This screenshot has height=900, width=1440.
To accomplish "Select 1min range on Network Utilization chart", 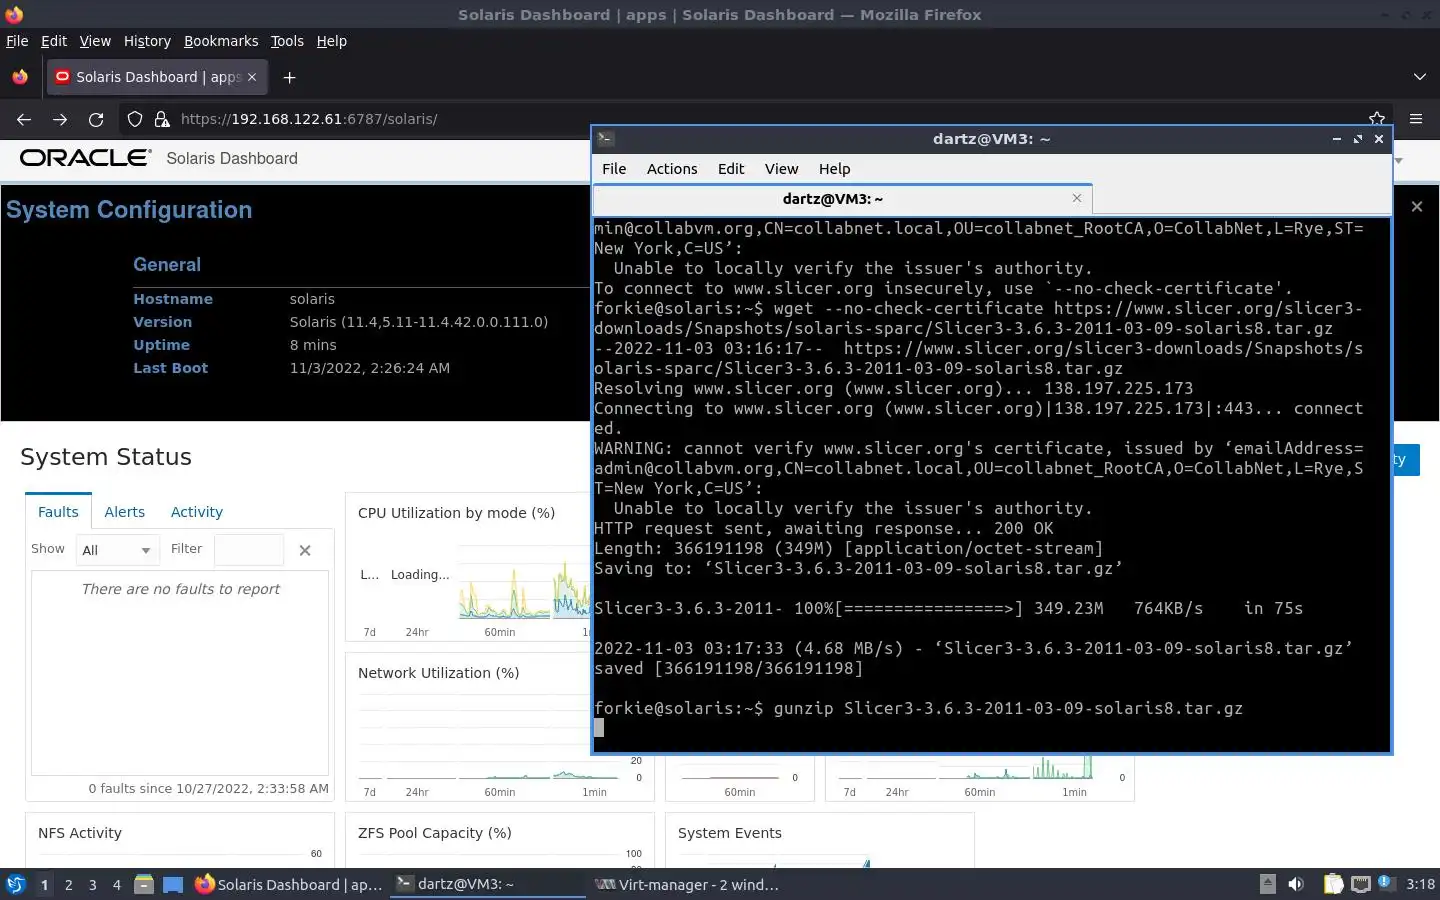I will (x=595, y=792).
